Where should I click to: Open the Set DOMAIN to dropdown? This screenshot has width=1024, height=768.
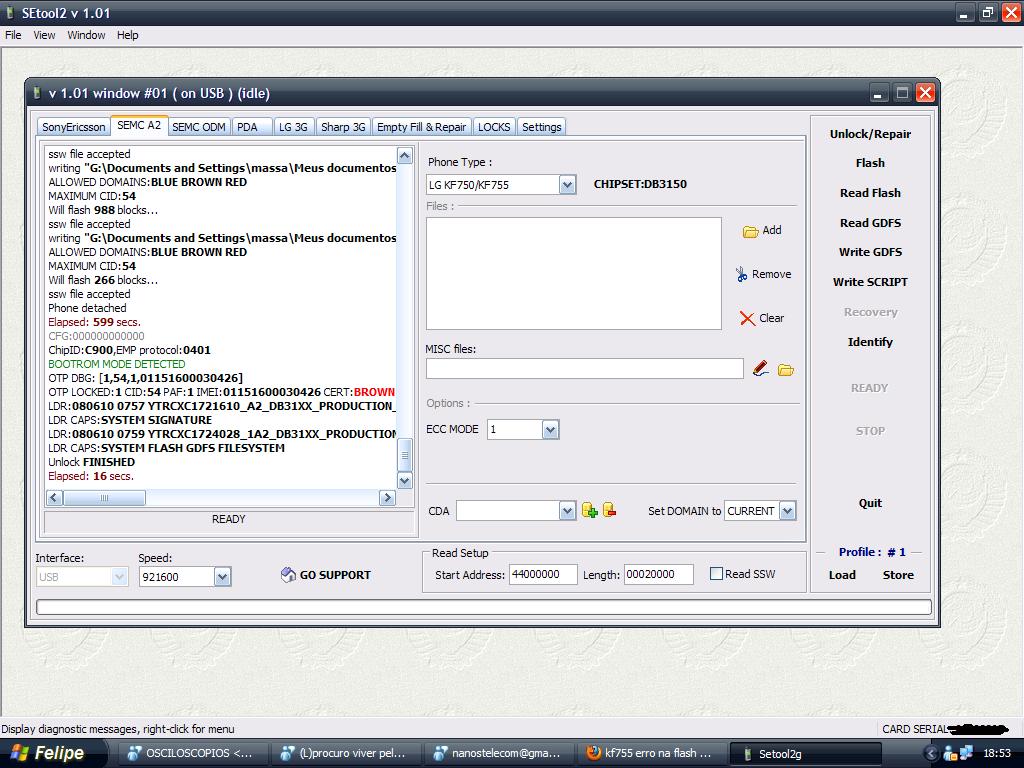pyautogui.click(x=788, y=511)
